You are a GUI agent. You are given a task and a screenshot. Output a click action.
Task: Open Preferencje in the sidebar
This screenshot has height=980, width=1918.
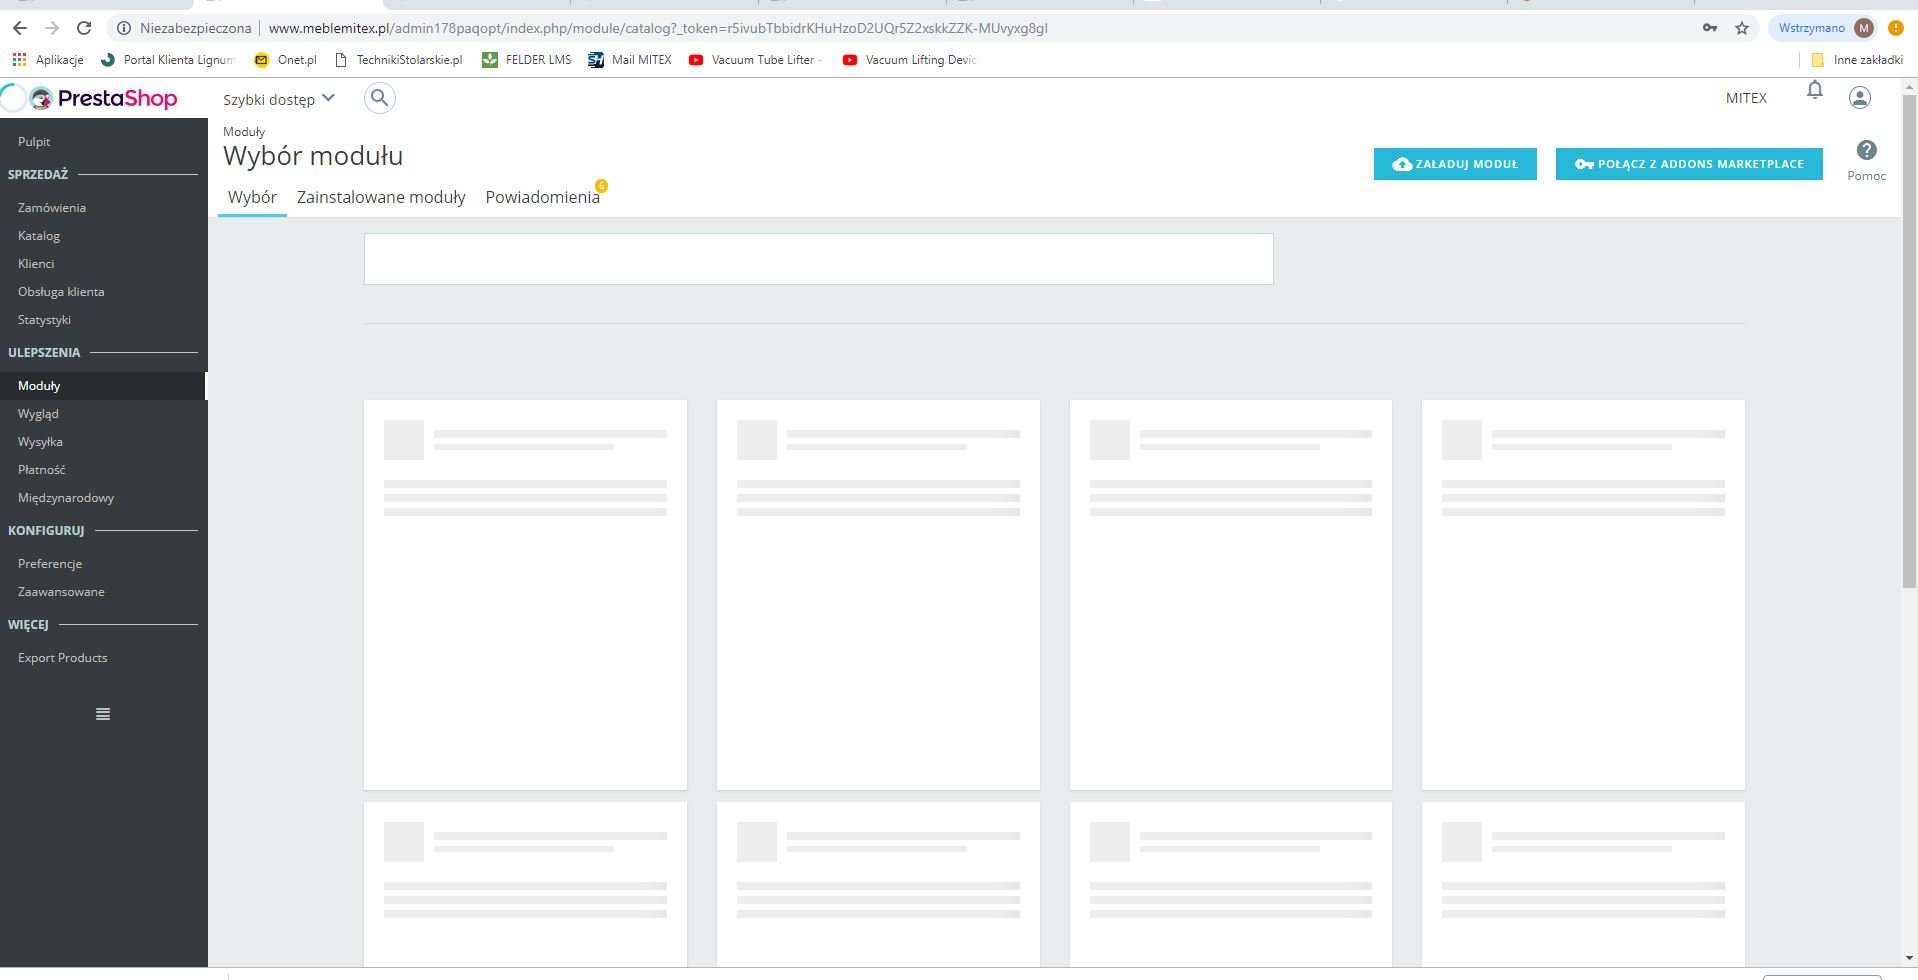click(x=50, y=564)
